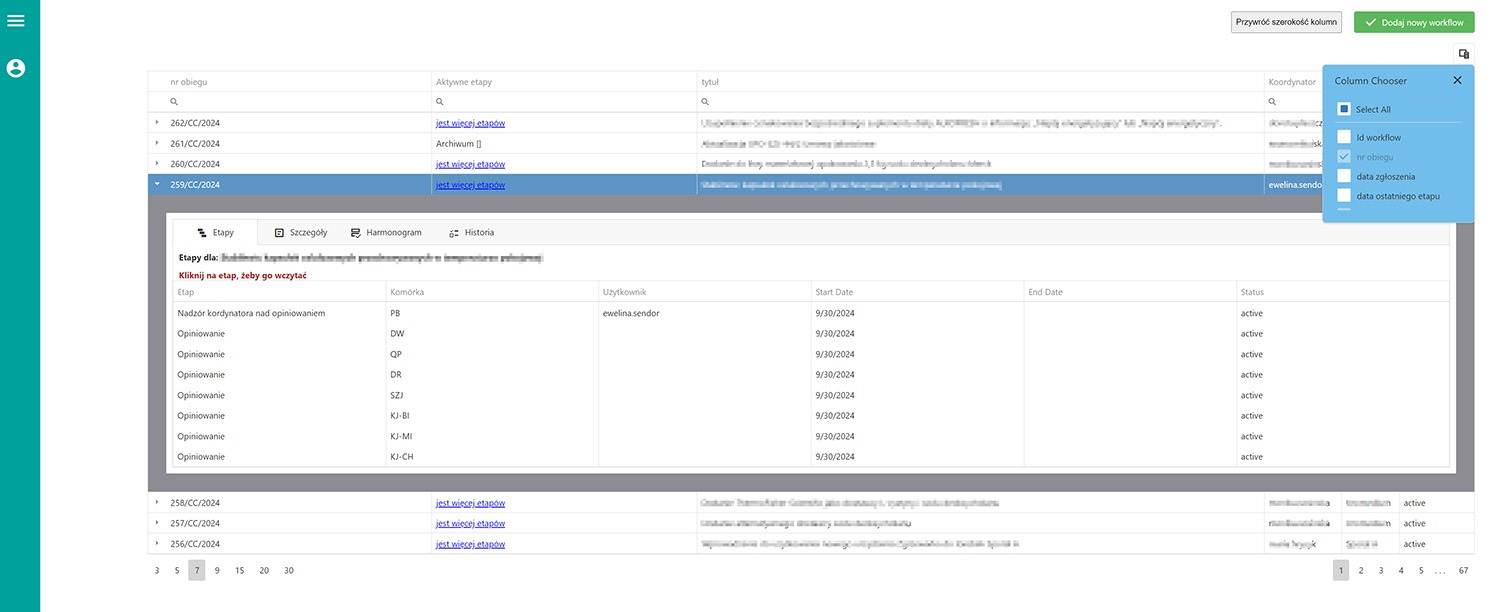Image resolution: width=1500 pixels, height=612 pixels.
Task: Click Start Date column header
Action: pyautogui.click(x=917, y=292)
